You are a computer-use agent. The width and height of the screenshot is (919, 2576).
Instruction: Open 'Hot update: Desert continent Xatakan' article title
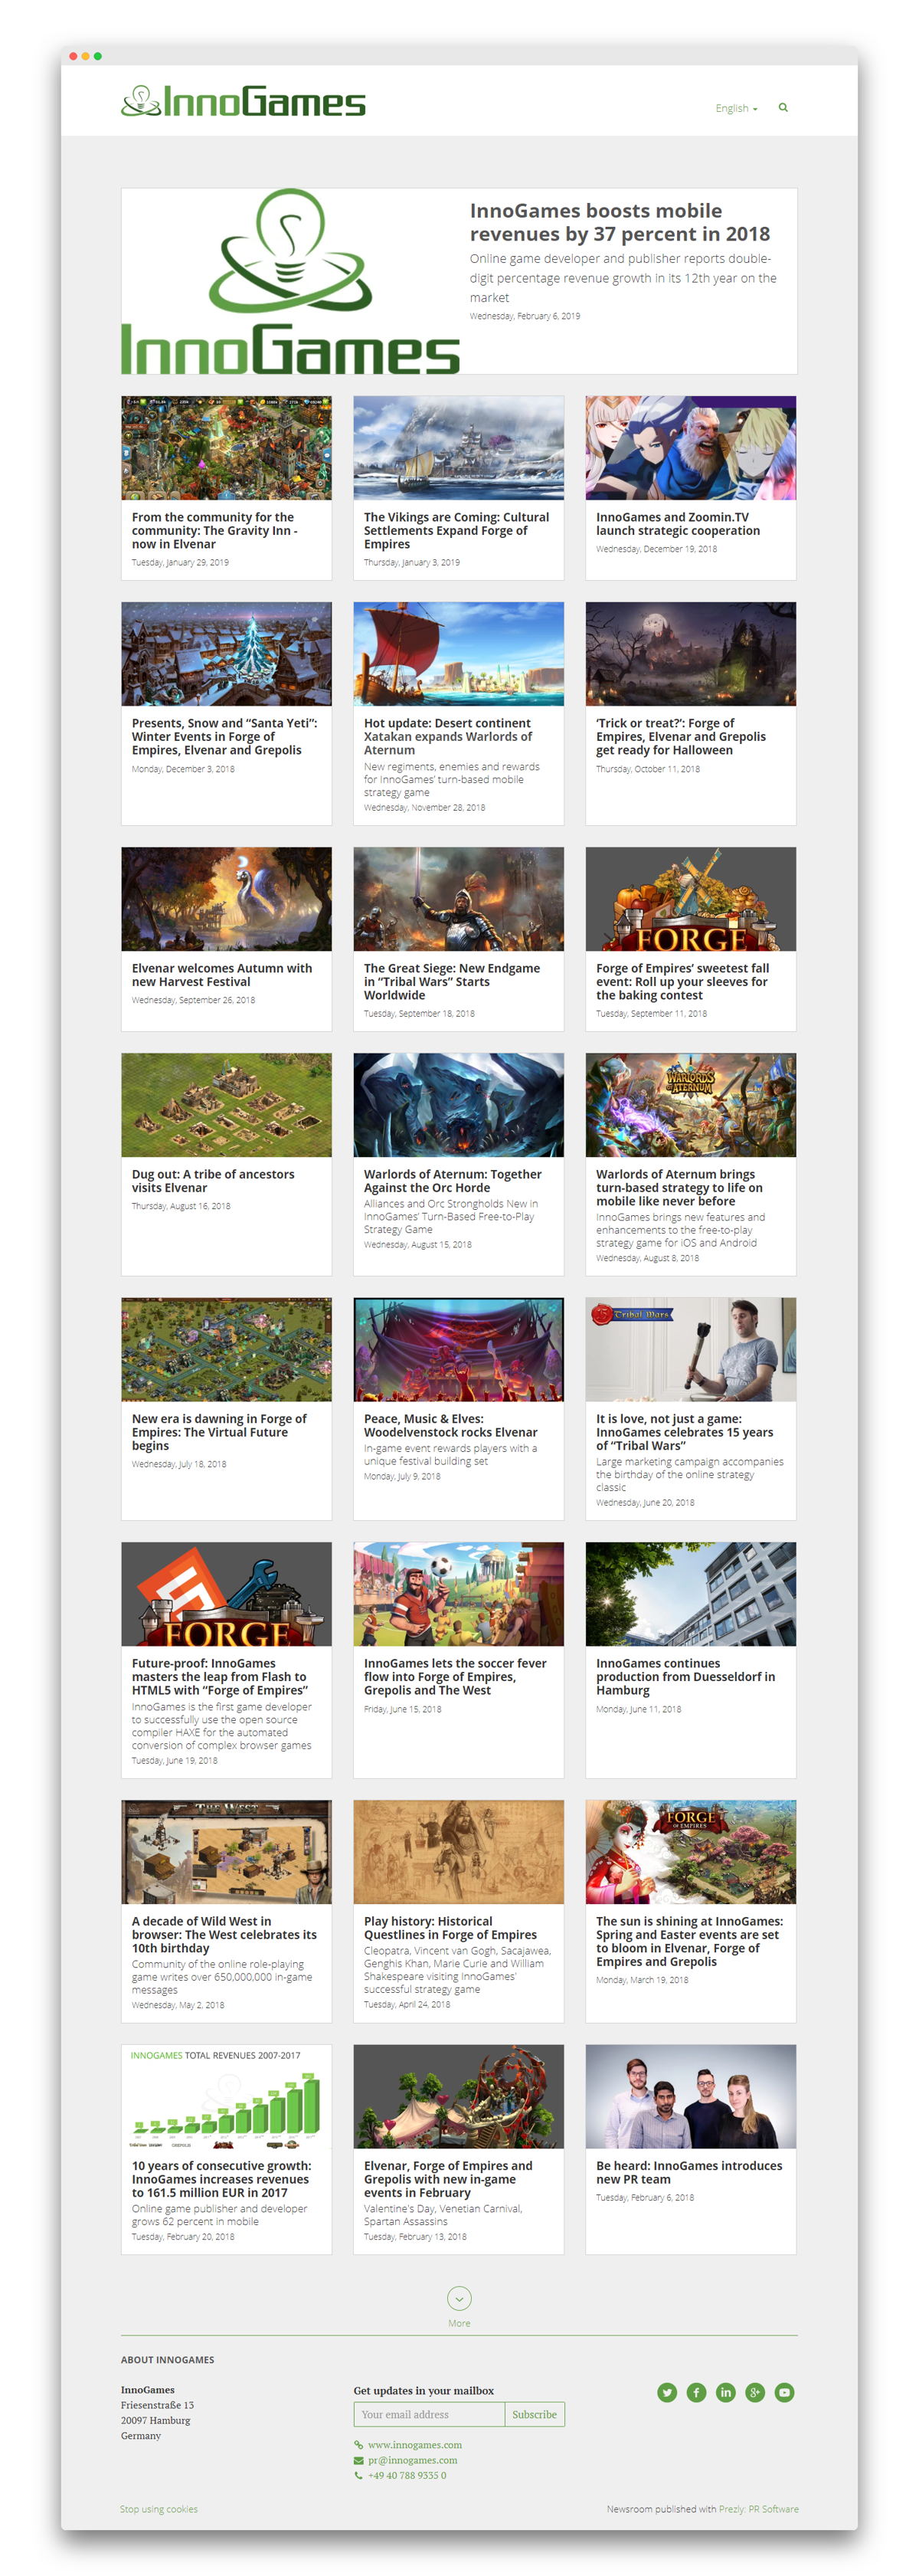(x=448, y=736)
